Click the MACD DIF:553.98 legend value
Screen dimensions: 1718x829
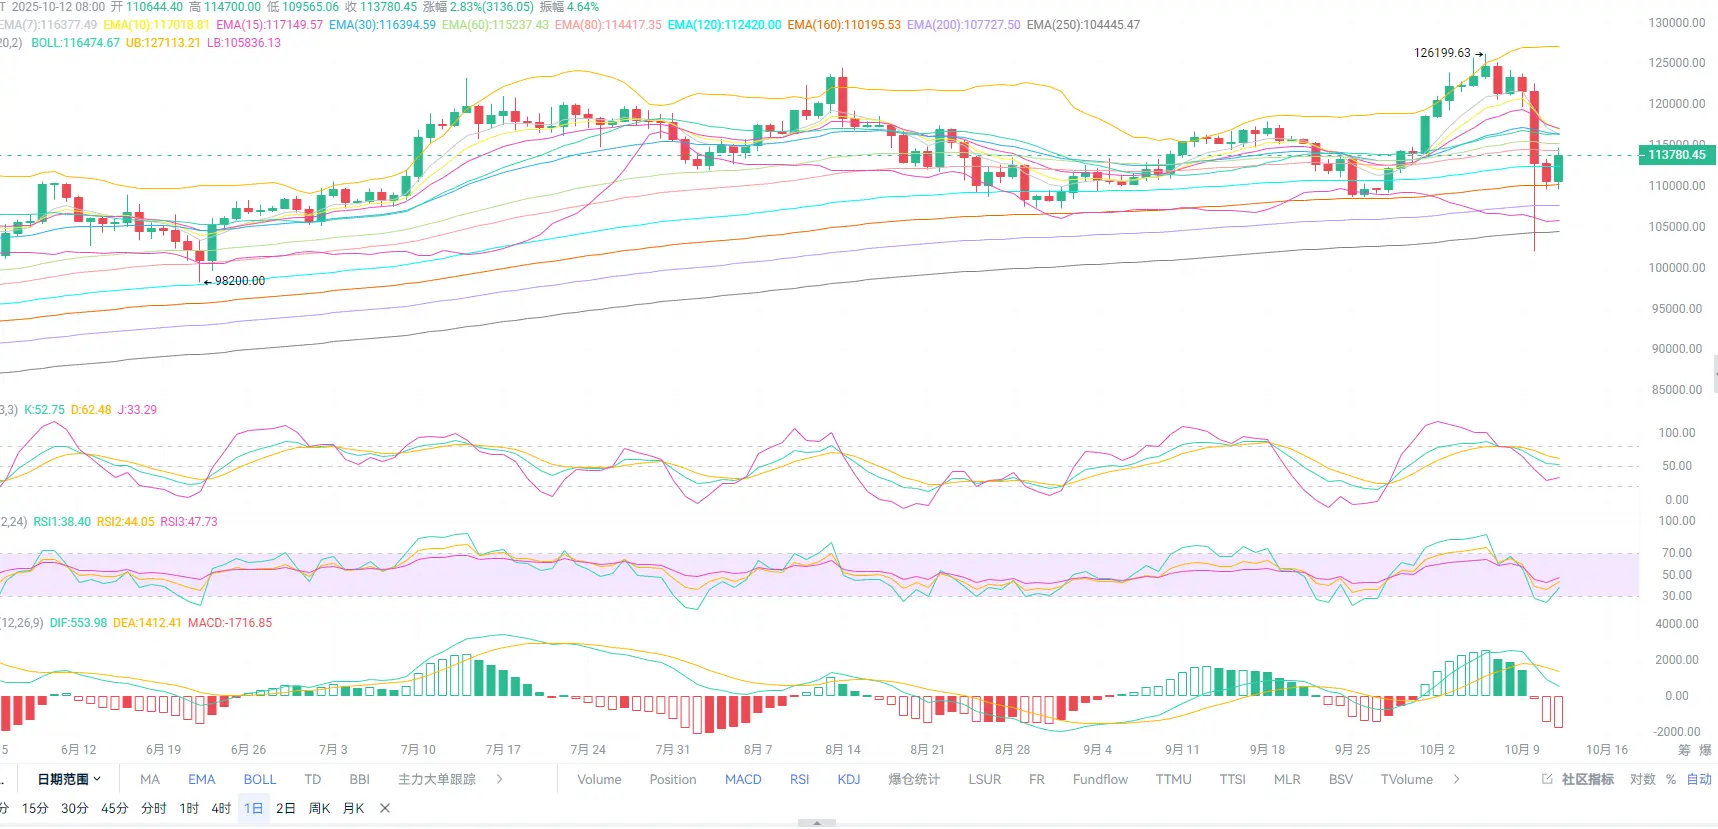[x=78, y=623]
